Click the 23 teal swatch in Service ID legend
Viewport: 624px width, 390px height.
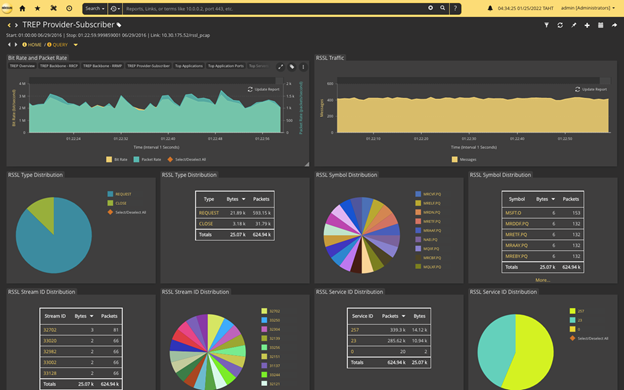pyautogui.click(x=572, y=320)
